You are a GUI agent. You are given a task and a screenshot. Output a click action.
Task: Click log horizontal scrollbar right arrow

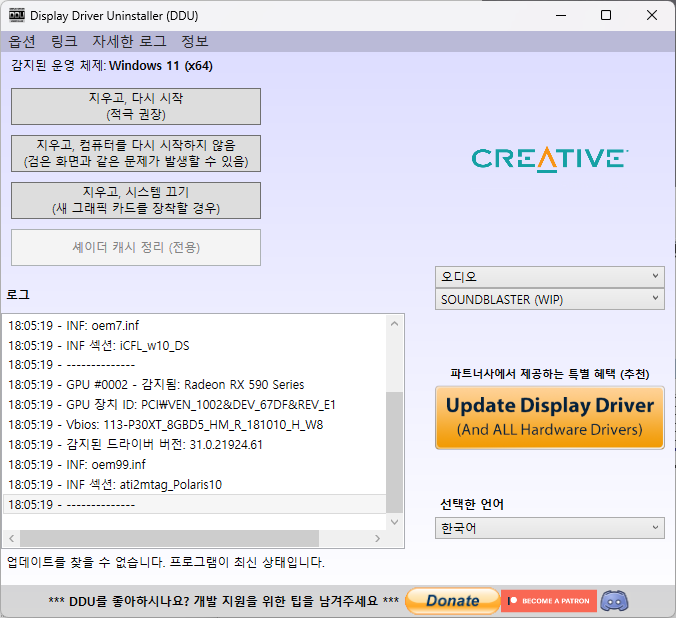[x=378, y=538]
